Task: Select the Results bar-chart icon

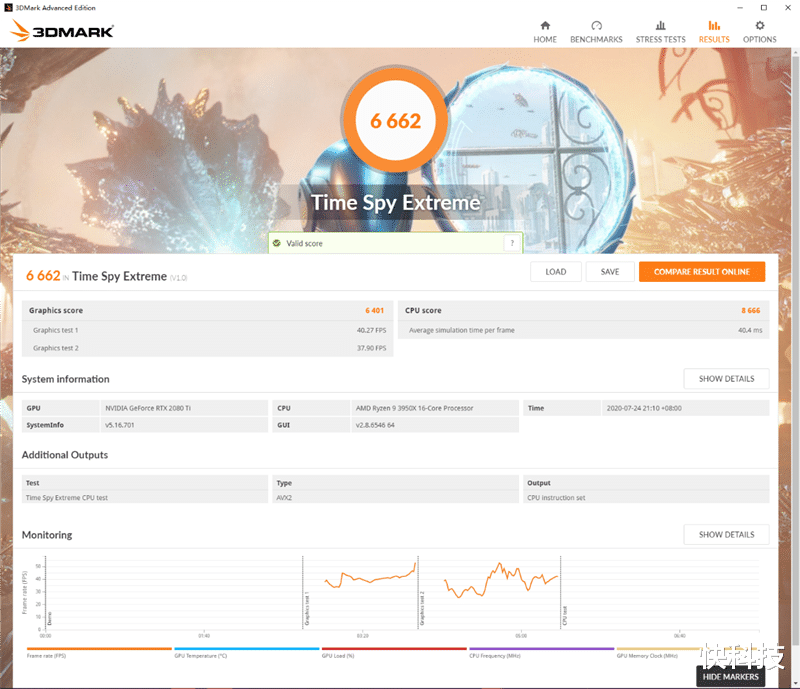Action: pos(714,26)
